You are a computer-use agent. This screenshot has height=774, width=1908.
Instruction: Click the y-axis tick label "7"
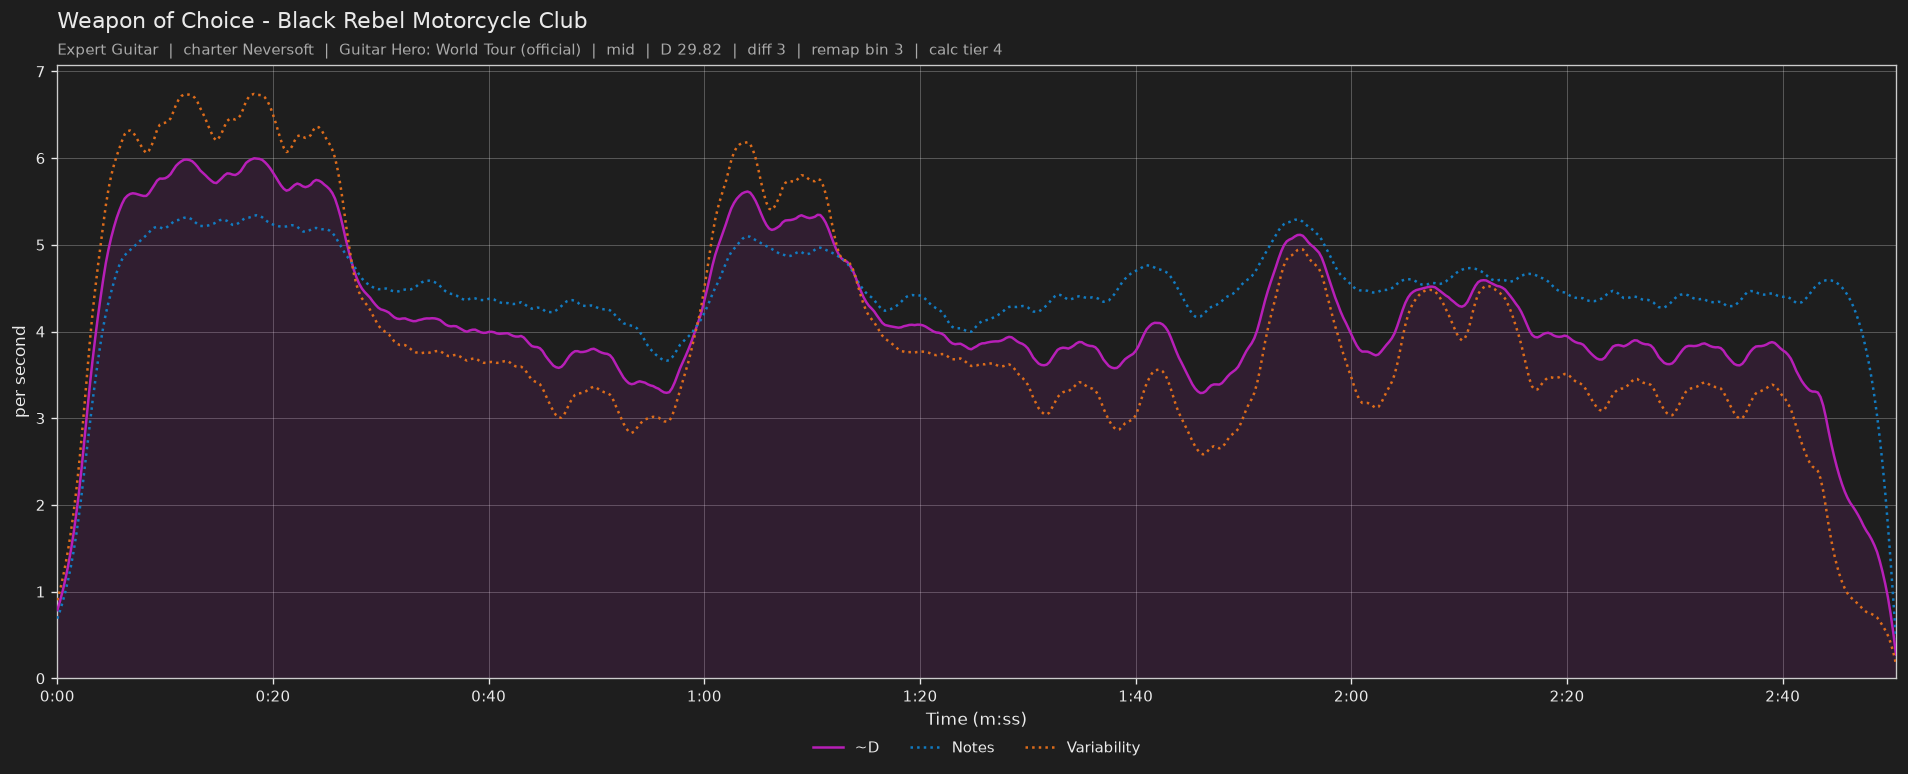click(x=40, y=72)
